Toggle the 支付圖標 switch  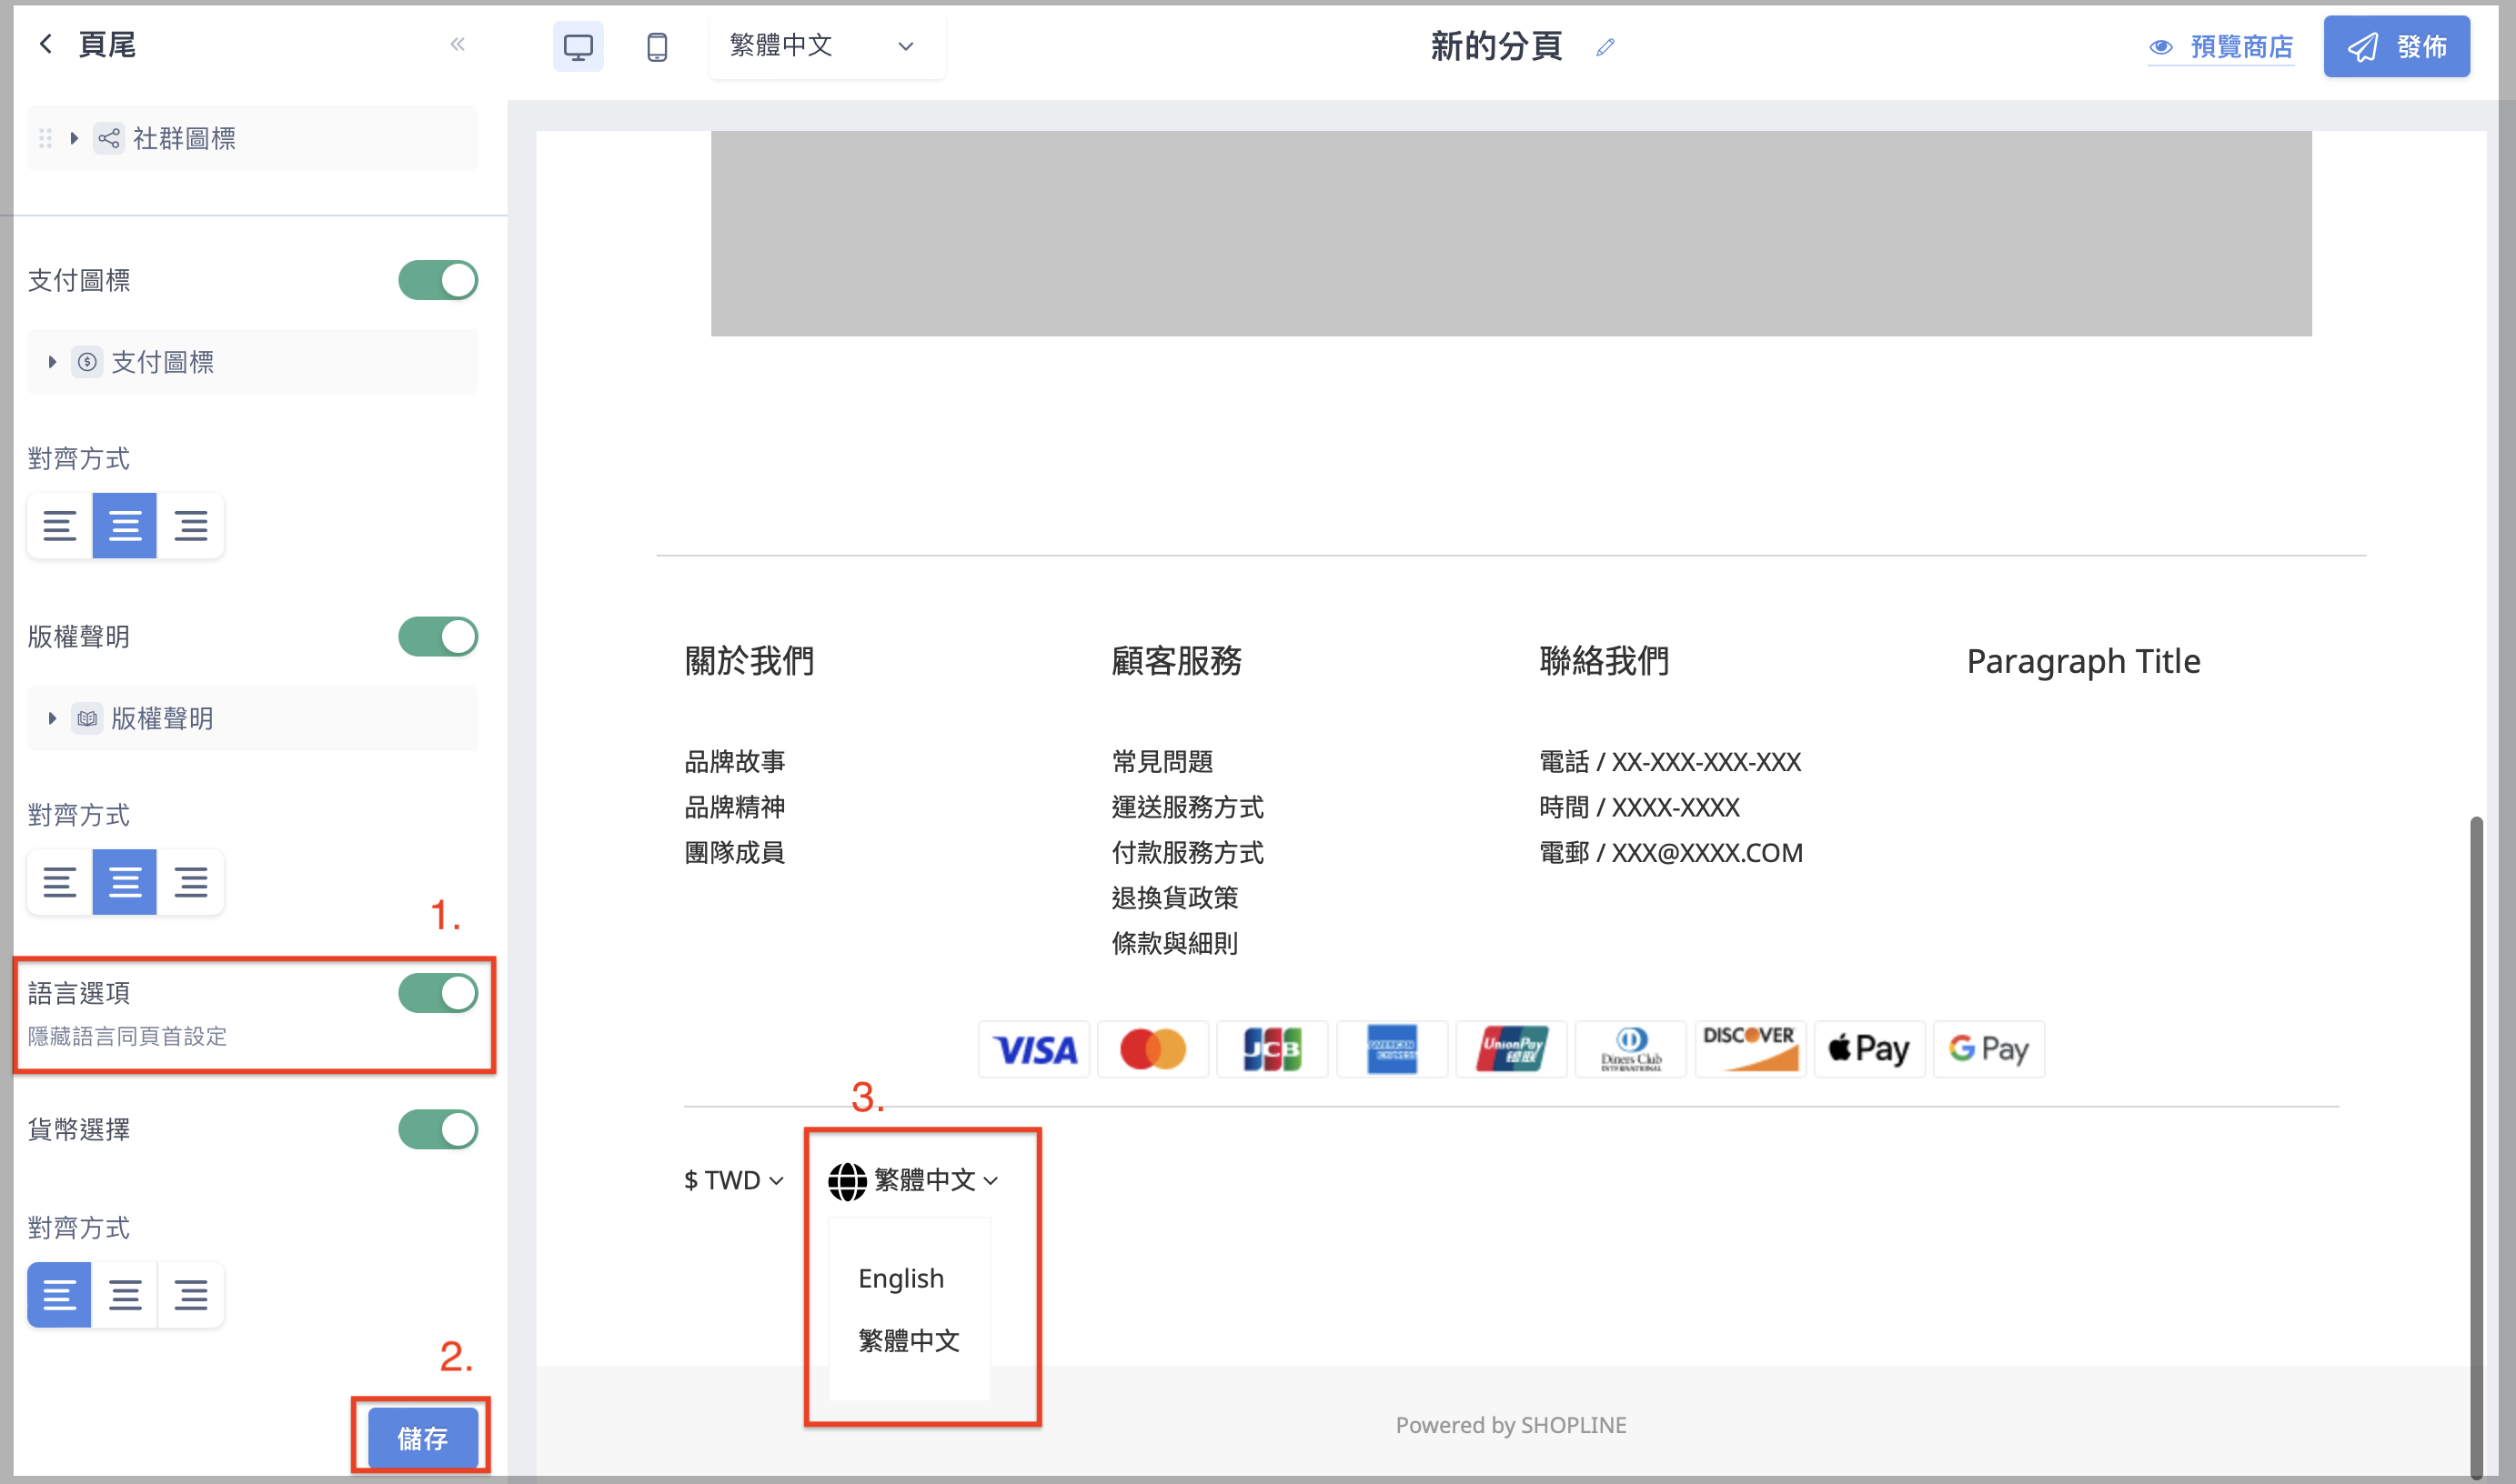(438, 280)
